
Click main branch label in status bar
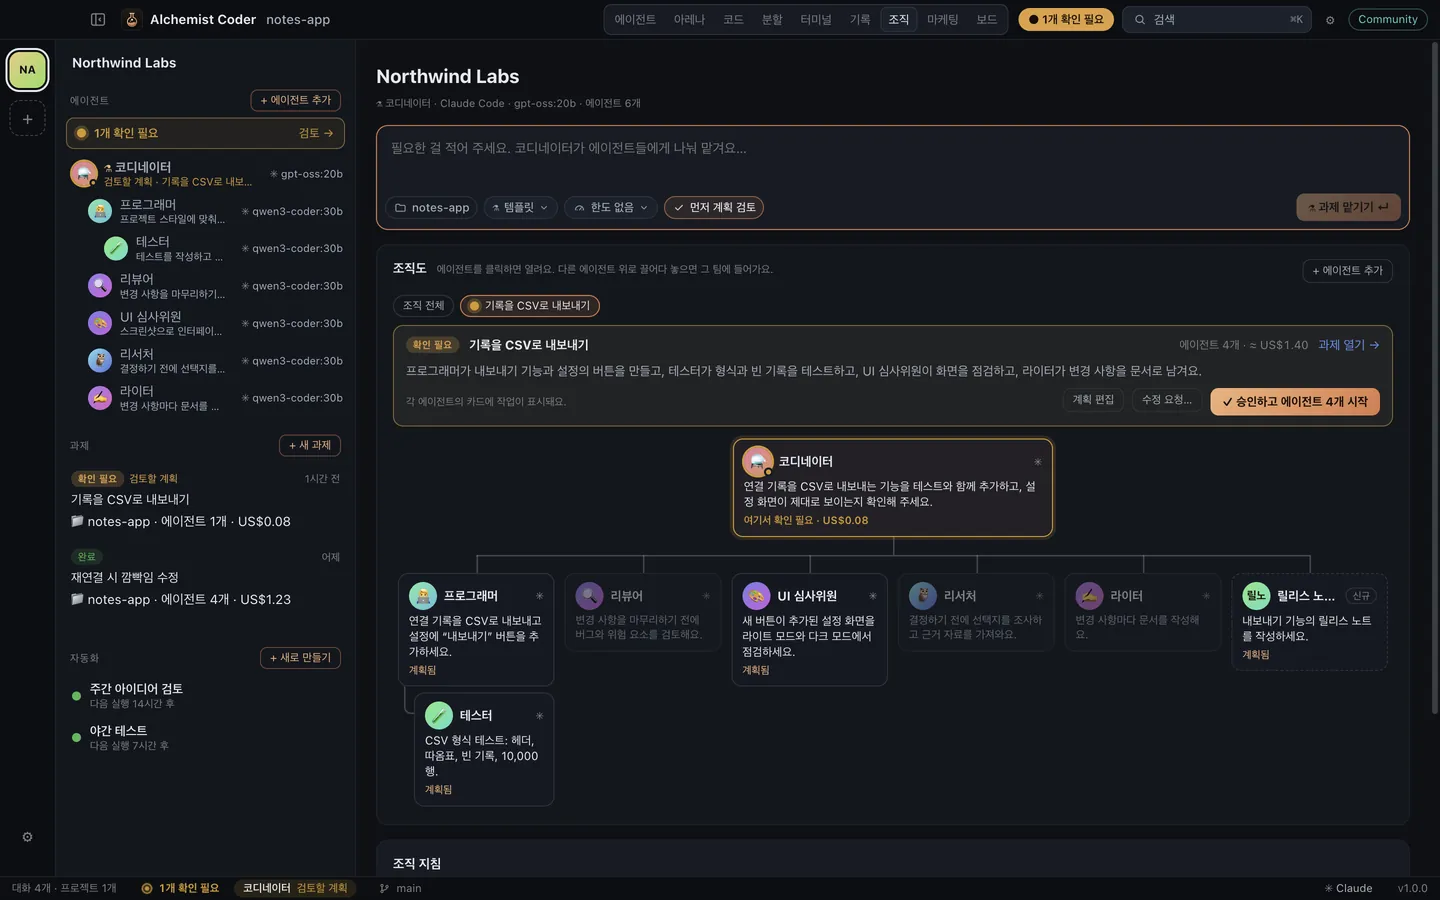click(x=409, y=888)
